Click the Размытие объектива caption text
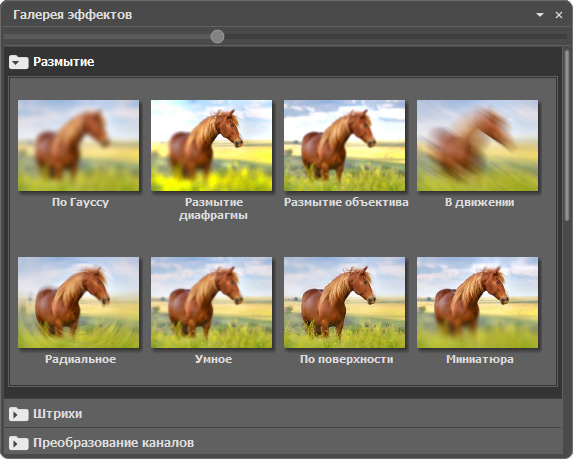 346,202
